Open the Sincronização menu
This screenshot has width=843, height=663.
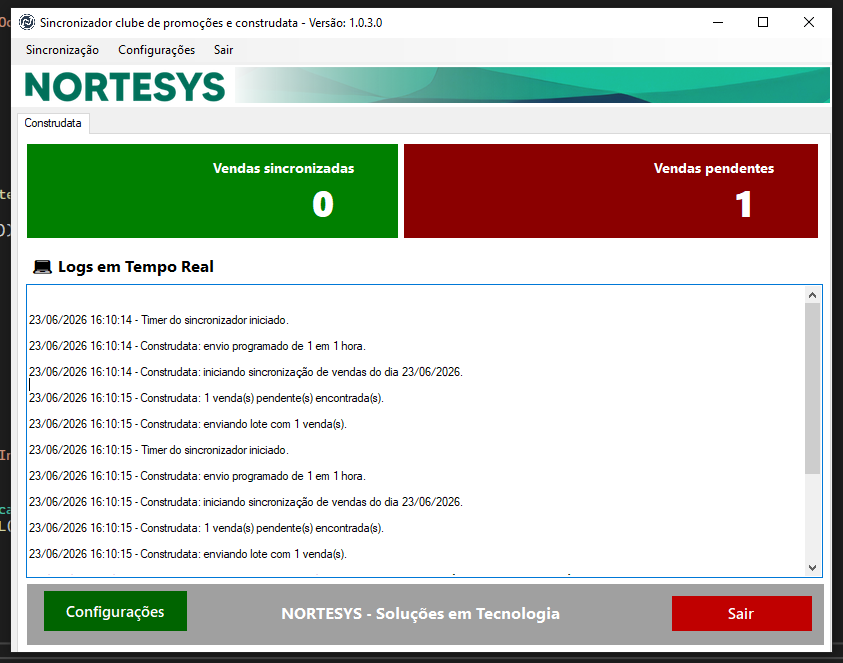click(62, 50)
